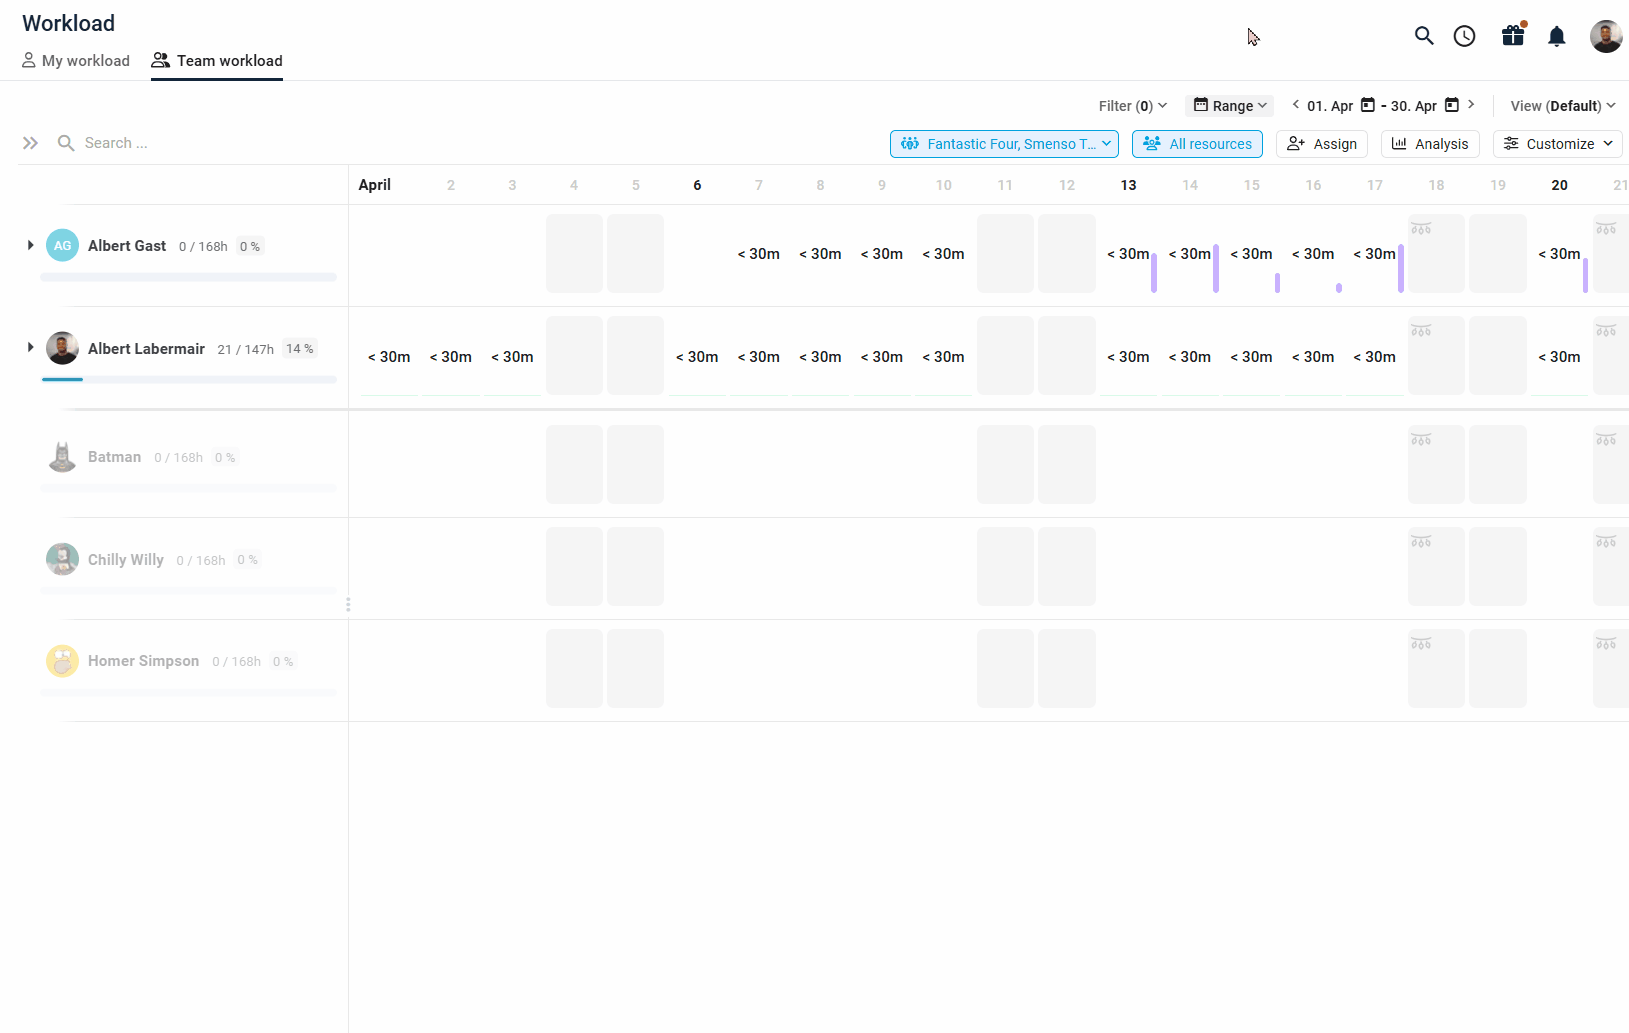Open the notifications bell
The height and width of the screenshot is (1033, 1629).
click(x=1556, y=37)
